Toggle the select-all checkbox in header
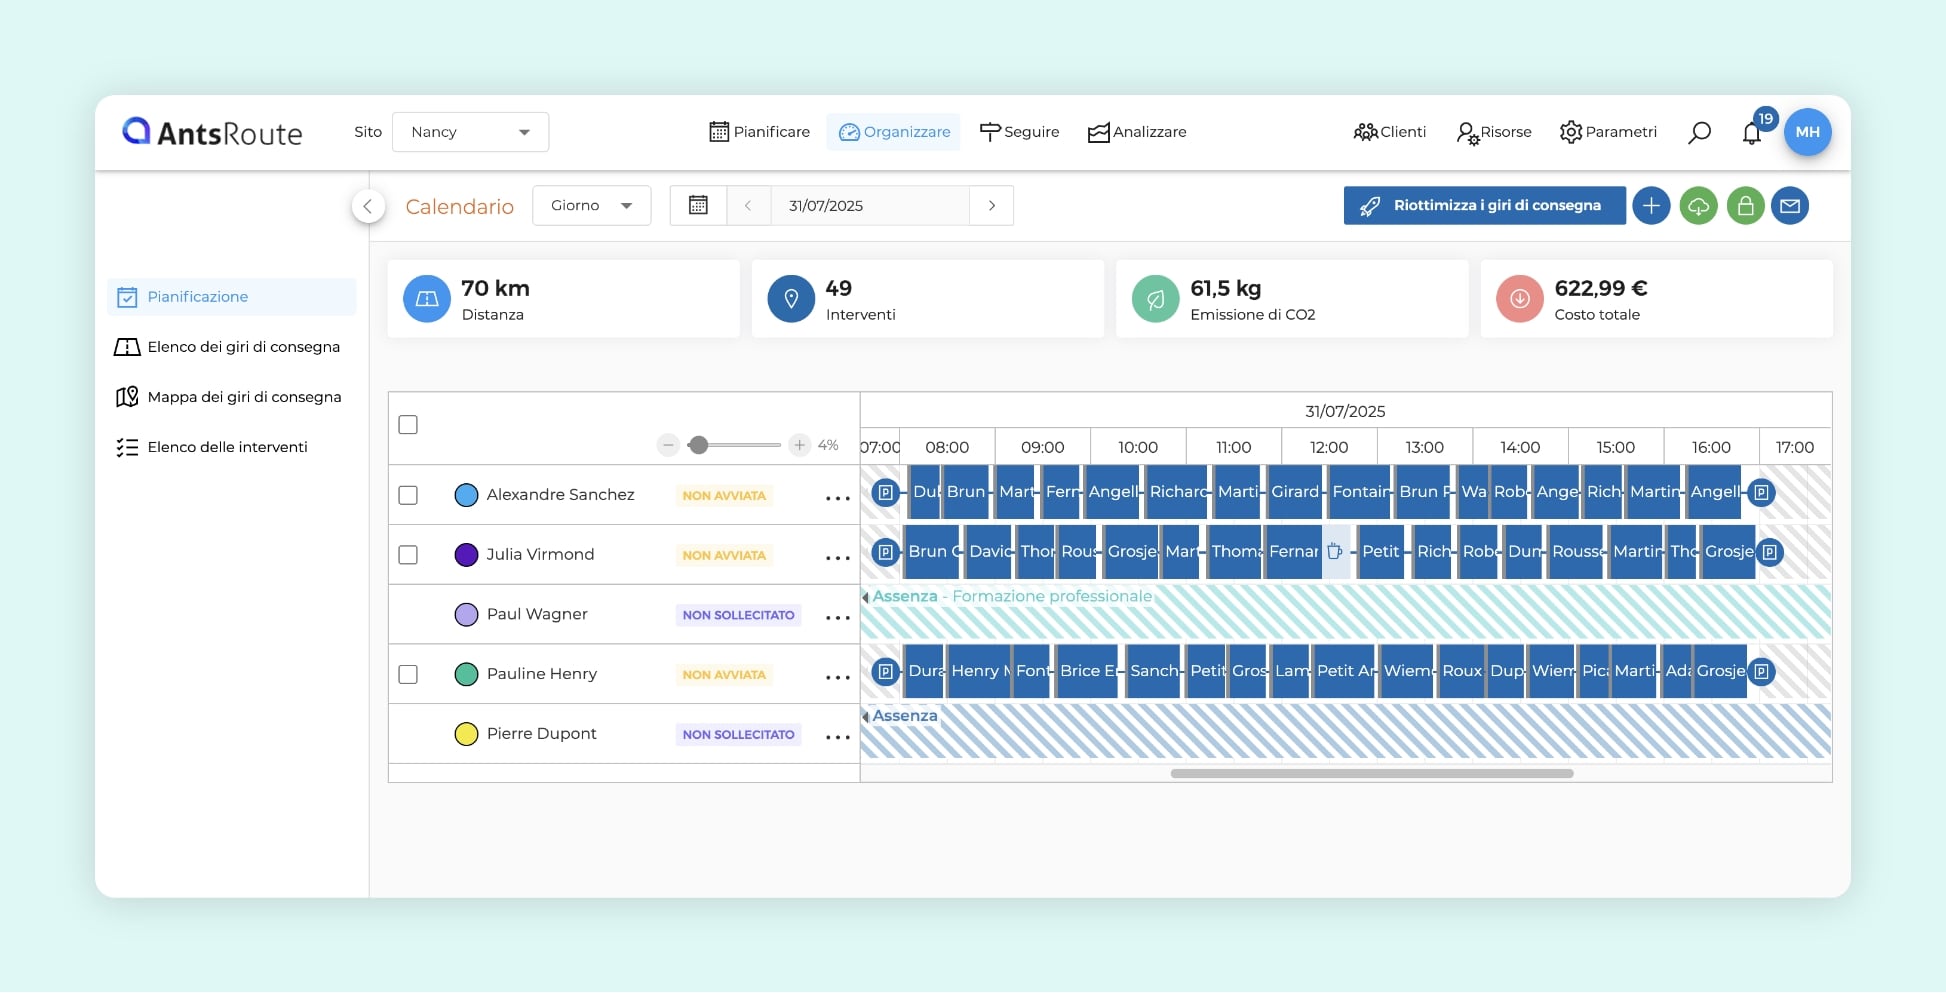Image resolution: width=1946 pixels, height=993 pixels. coord(408,425)
